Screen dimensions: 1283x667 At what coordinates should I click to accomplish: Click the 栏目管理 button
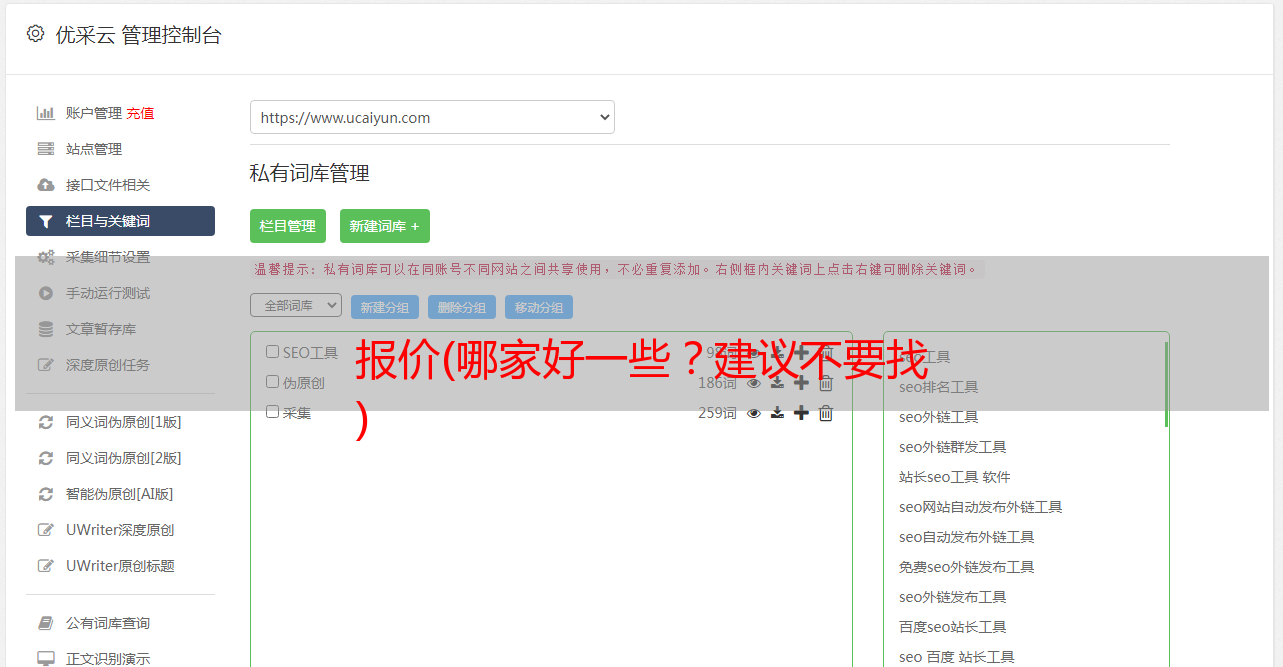point(288,226)
